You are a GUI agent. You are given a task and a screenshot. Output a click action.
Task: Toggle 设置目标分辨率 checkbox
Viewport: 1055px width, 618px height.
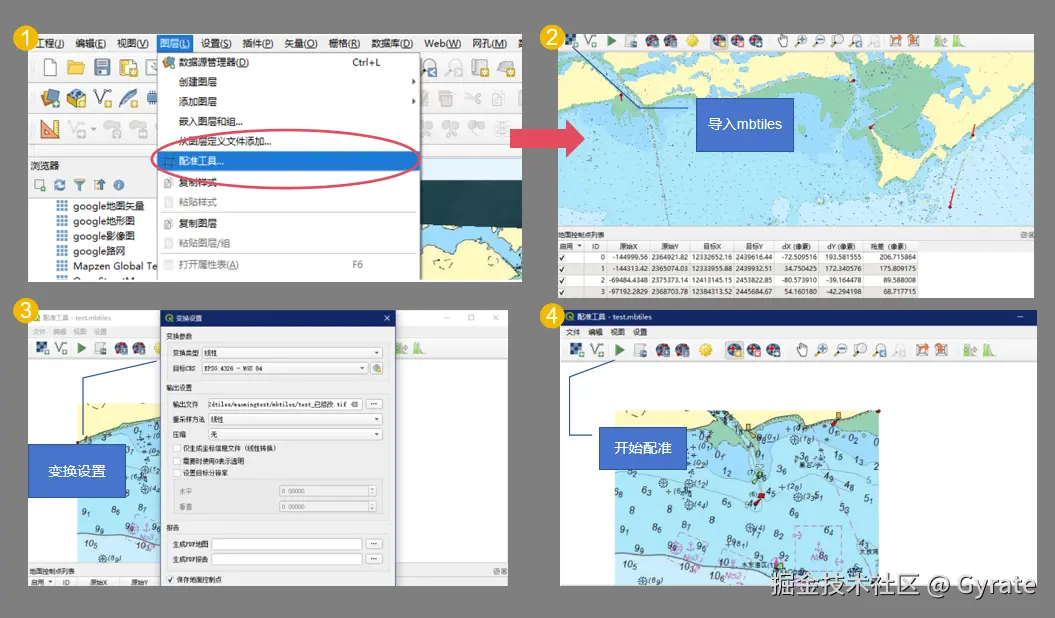[x=177, y=473]
